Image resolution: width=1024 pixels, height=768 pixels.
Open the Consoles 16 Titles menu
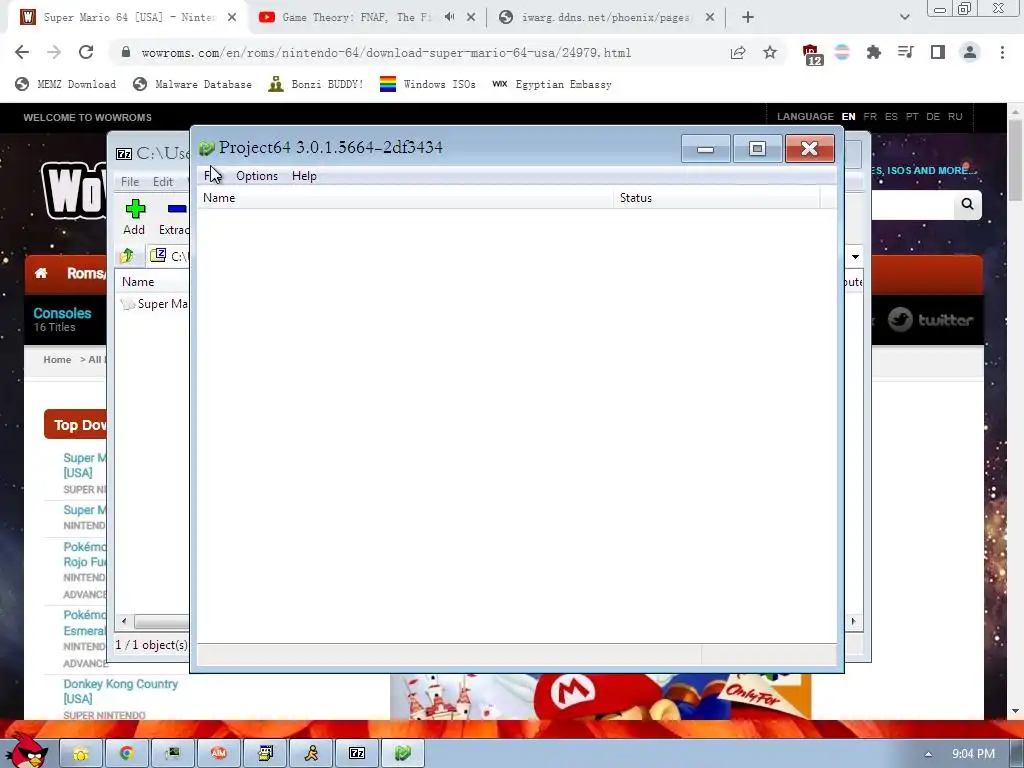(62, 319)
